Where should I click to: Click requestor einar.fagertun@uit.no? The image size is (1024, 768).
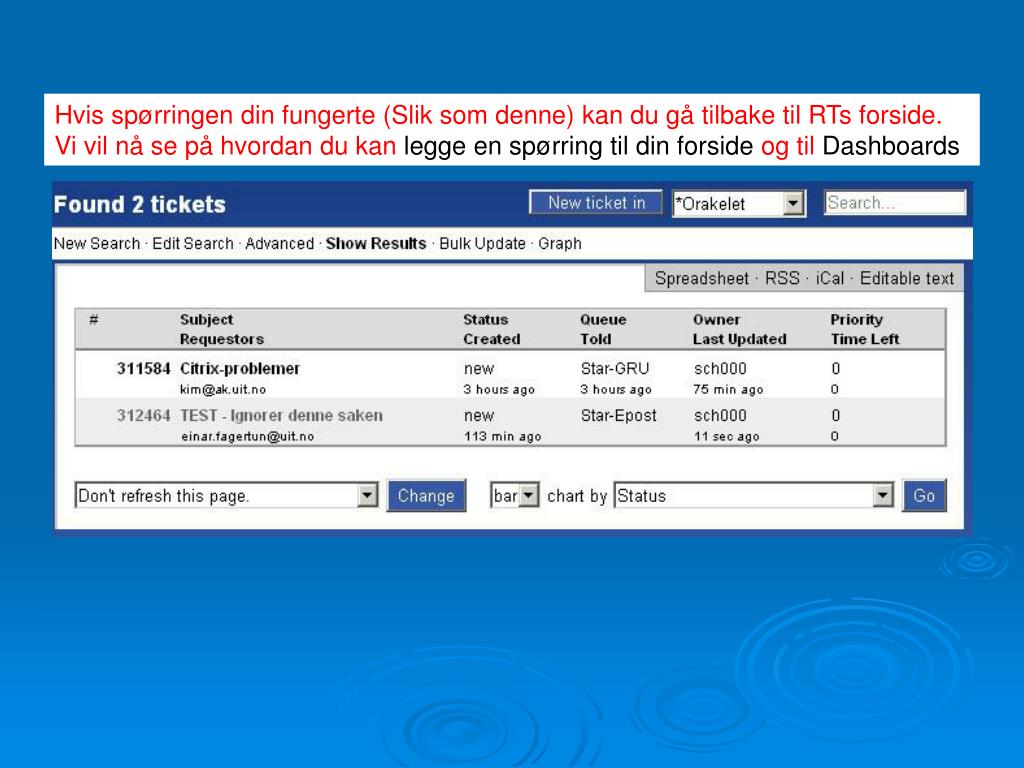coord(248,436)
